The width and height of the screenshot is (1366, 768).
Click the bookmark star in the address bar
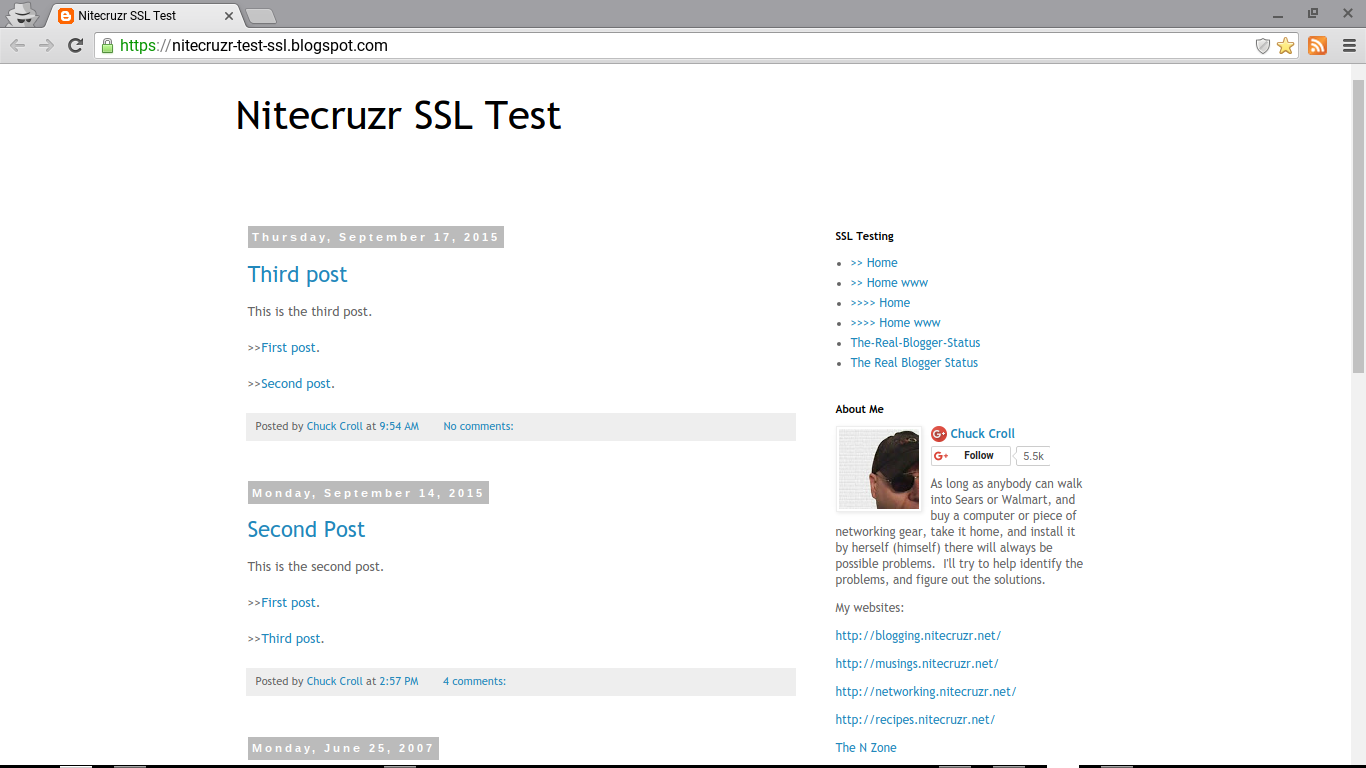point(1285,45)
